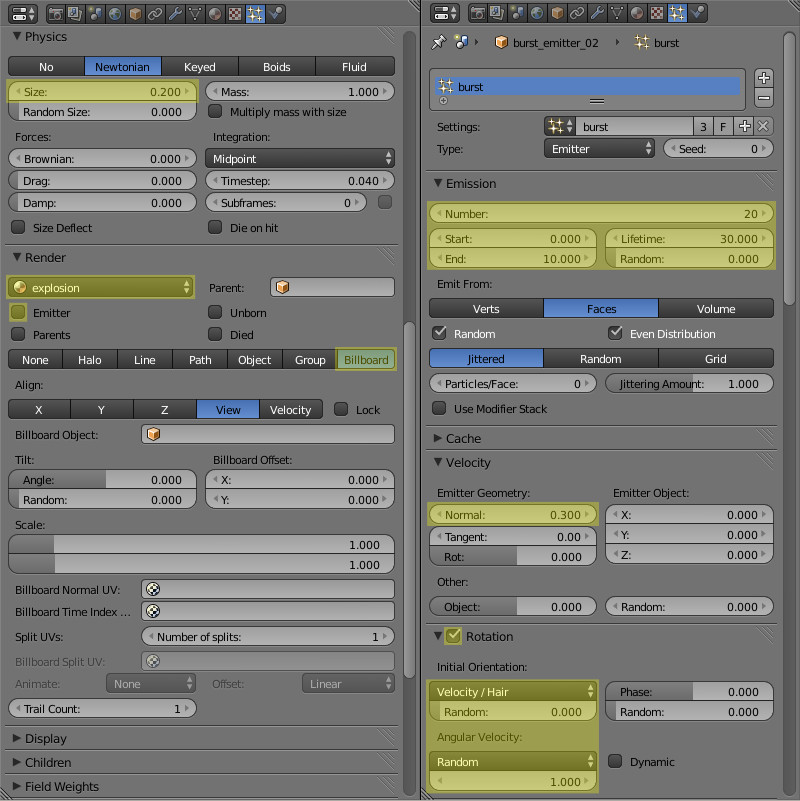
Task: Click the F fake user button
Action: pyautogui.click(x=723, y=127)
